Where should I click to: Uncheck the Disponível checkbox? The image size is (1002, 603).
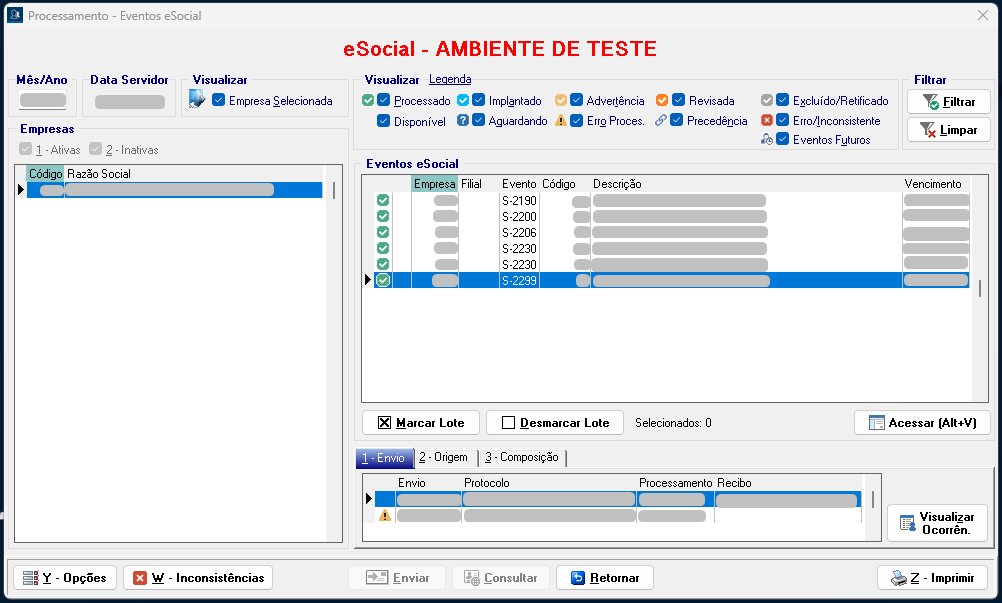click(384, 121)
